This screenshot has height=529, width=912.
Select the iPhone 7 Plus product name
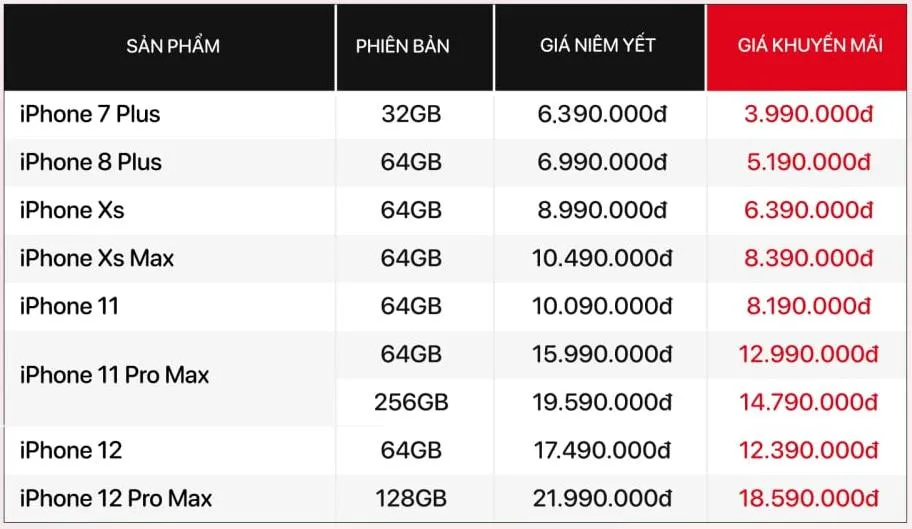click(90, 114)
